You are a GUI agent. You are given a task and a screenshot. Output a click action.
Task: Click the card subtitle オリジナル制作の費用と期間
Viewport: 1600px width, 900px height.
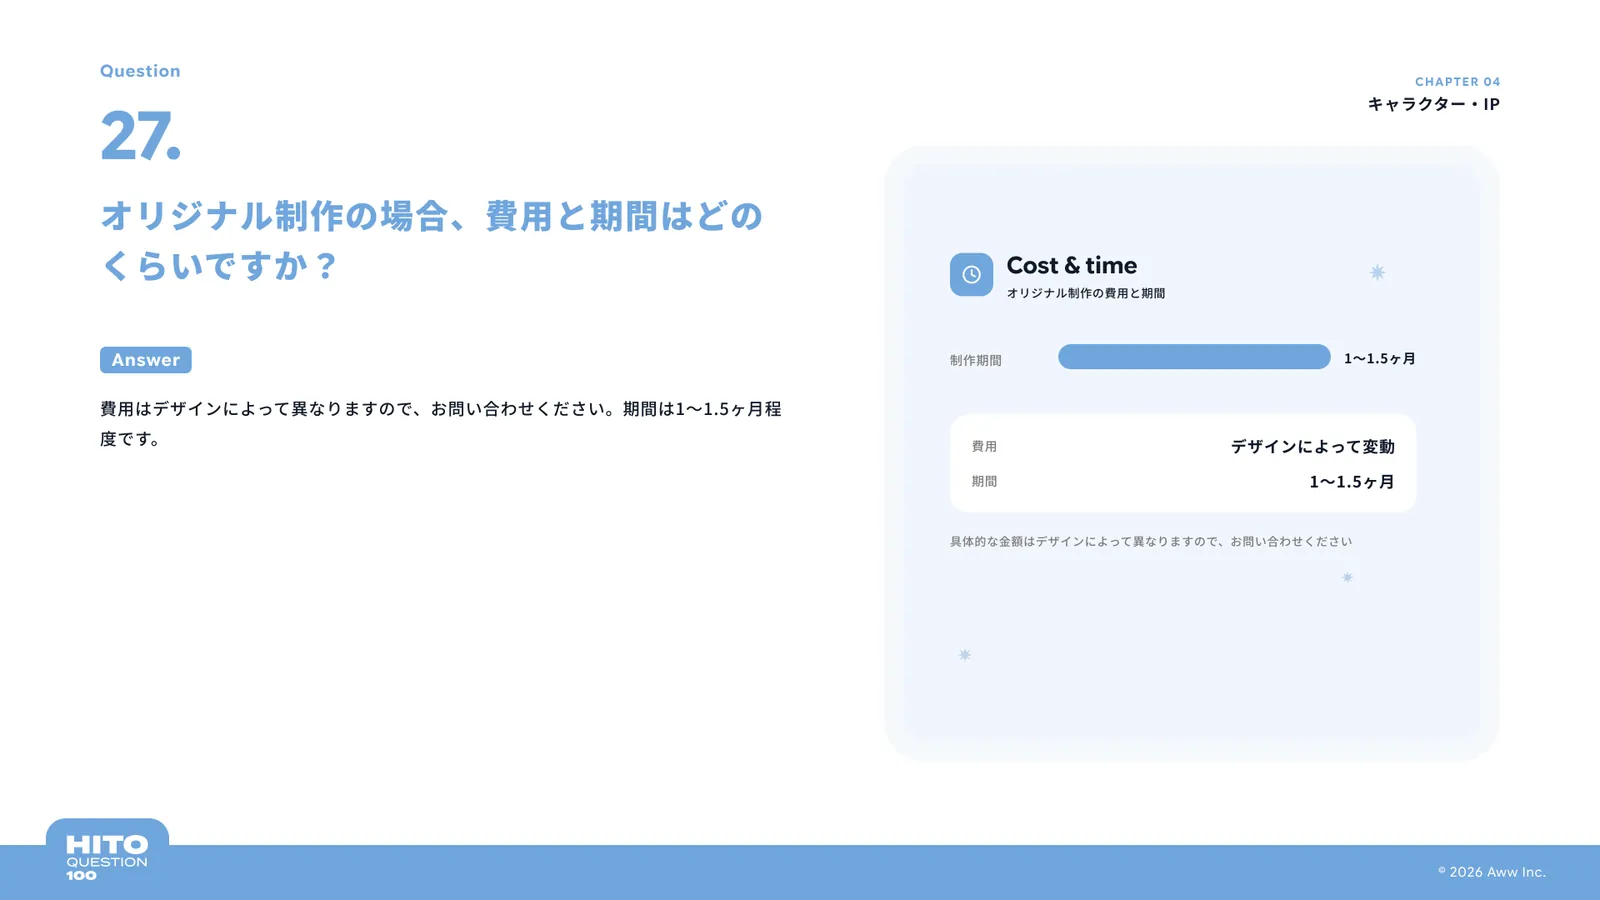[x=1086, y=293]
